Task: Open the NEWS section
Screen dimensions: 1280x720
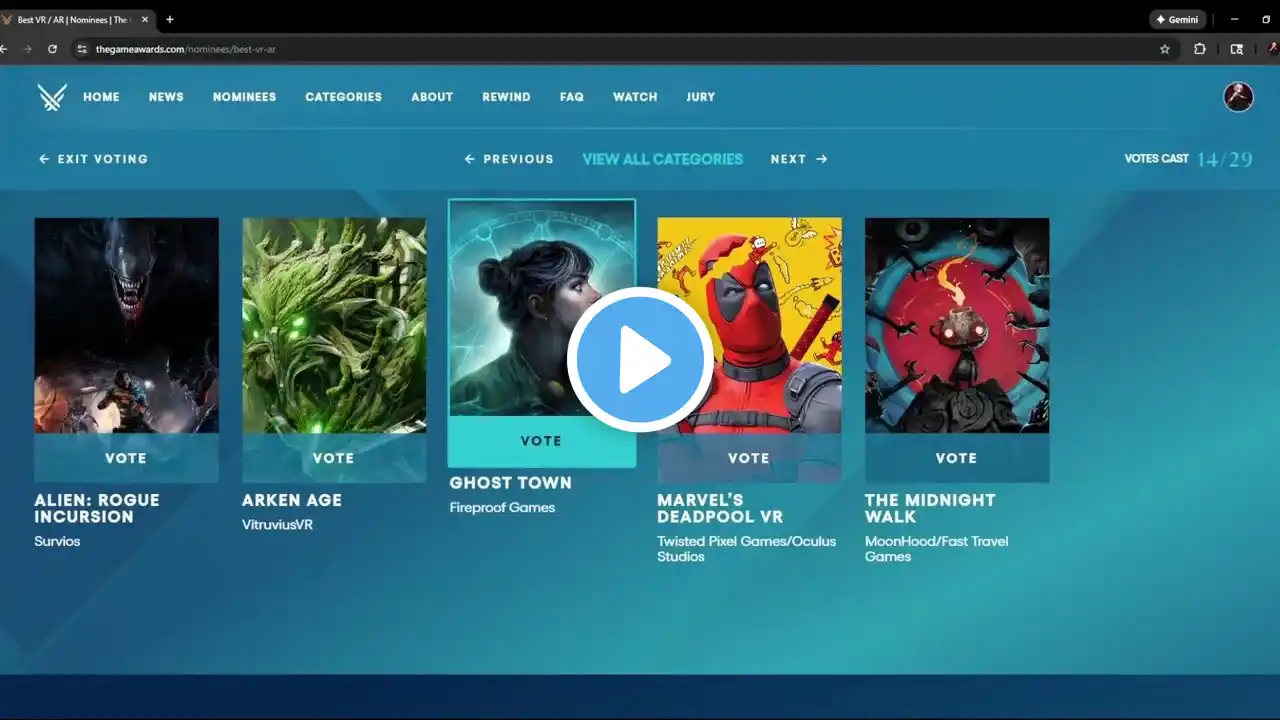Action: (x=166, y=97)
